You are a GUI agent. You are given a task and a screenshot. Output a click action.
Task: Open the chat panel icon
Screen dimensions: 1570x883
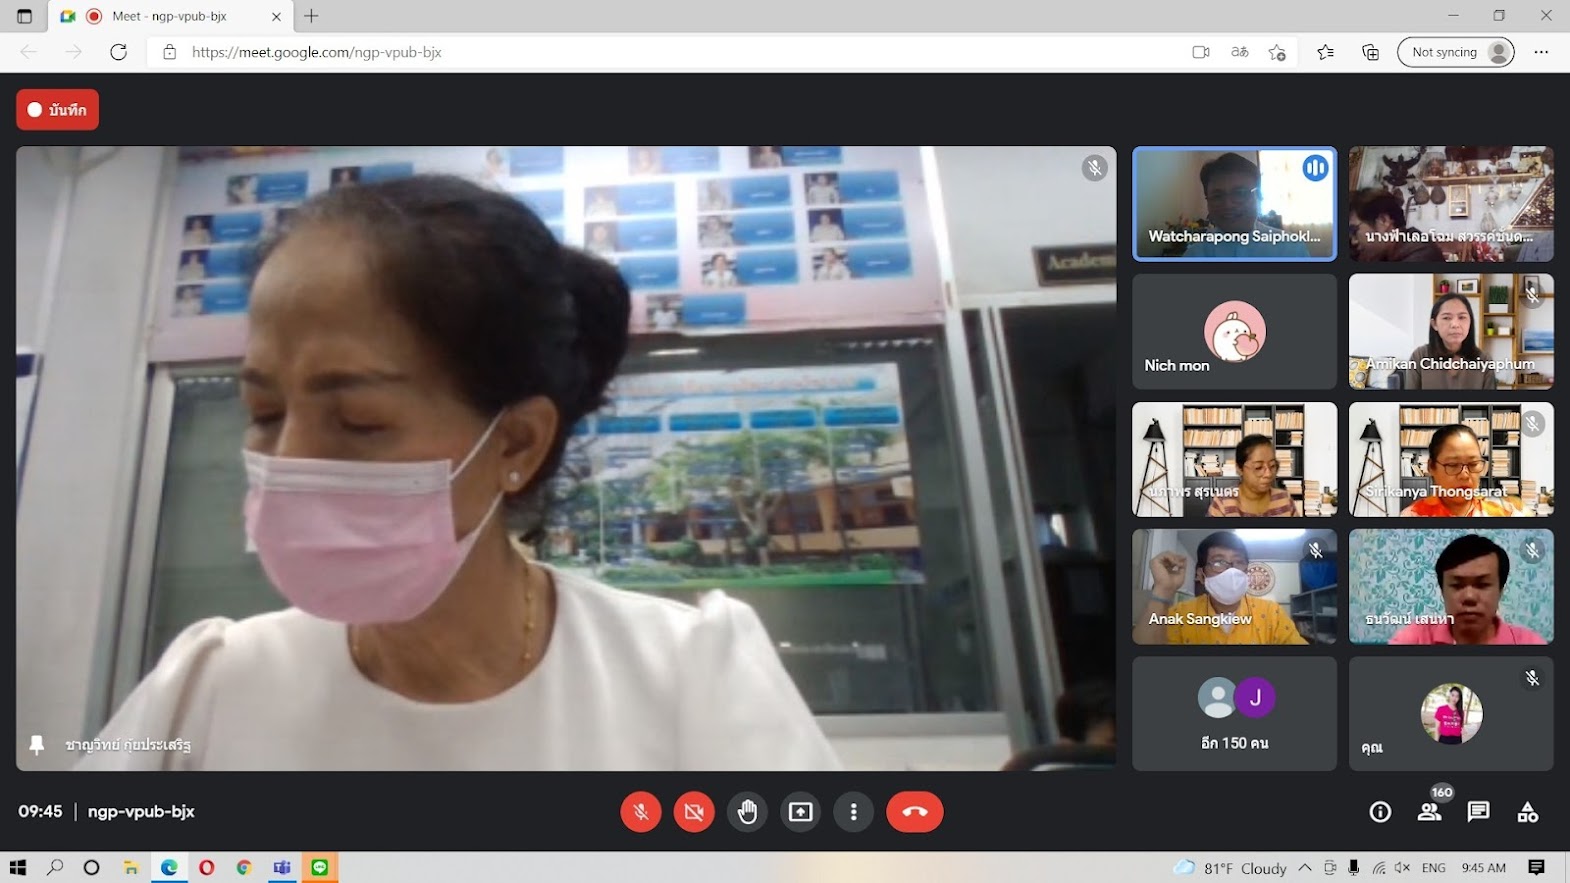[1478, 812]
